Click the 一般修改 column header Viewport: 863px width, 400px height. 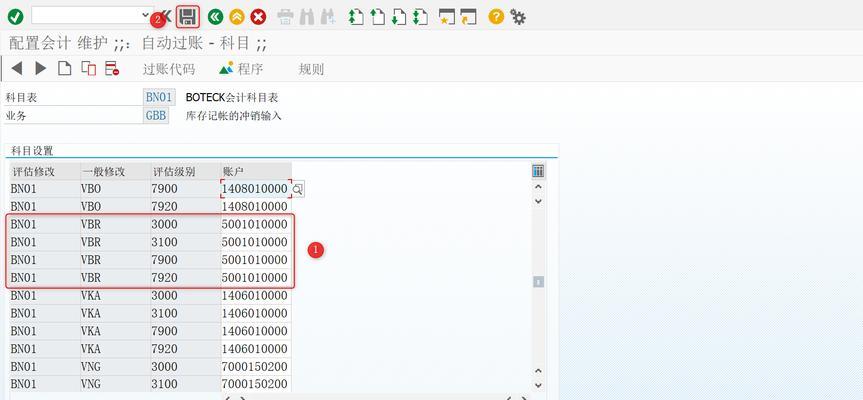(115, 171)
